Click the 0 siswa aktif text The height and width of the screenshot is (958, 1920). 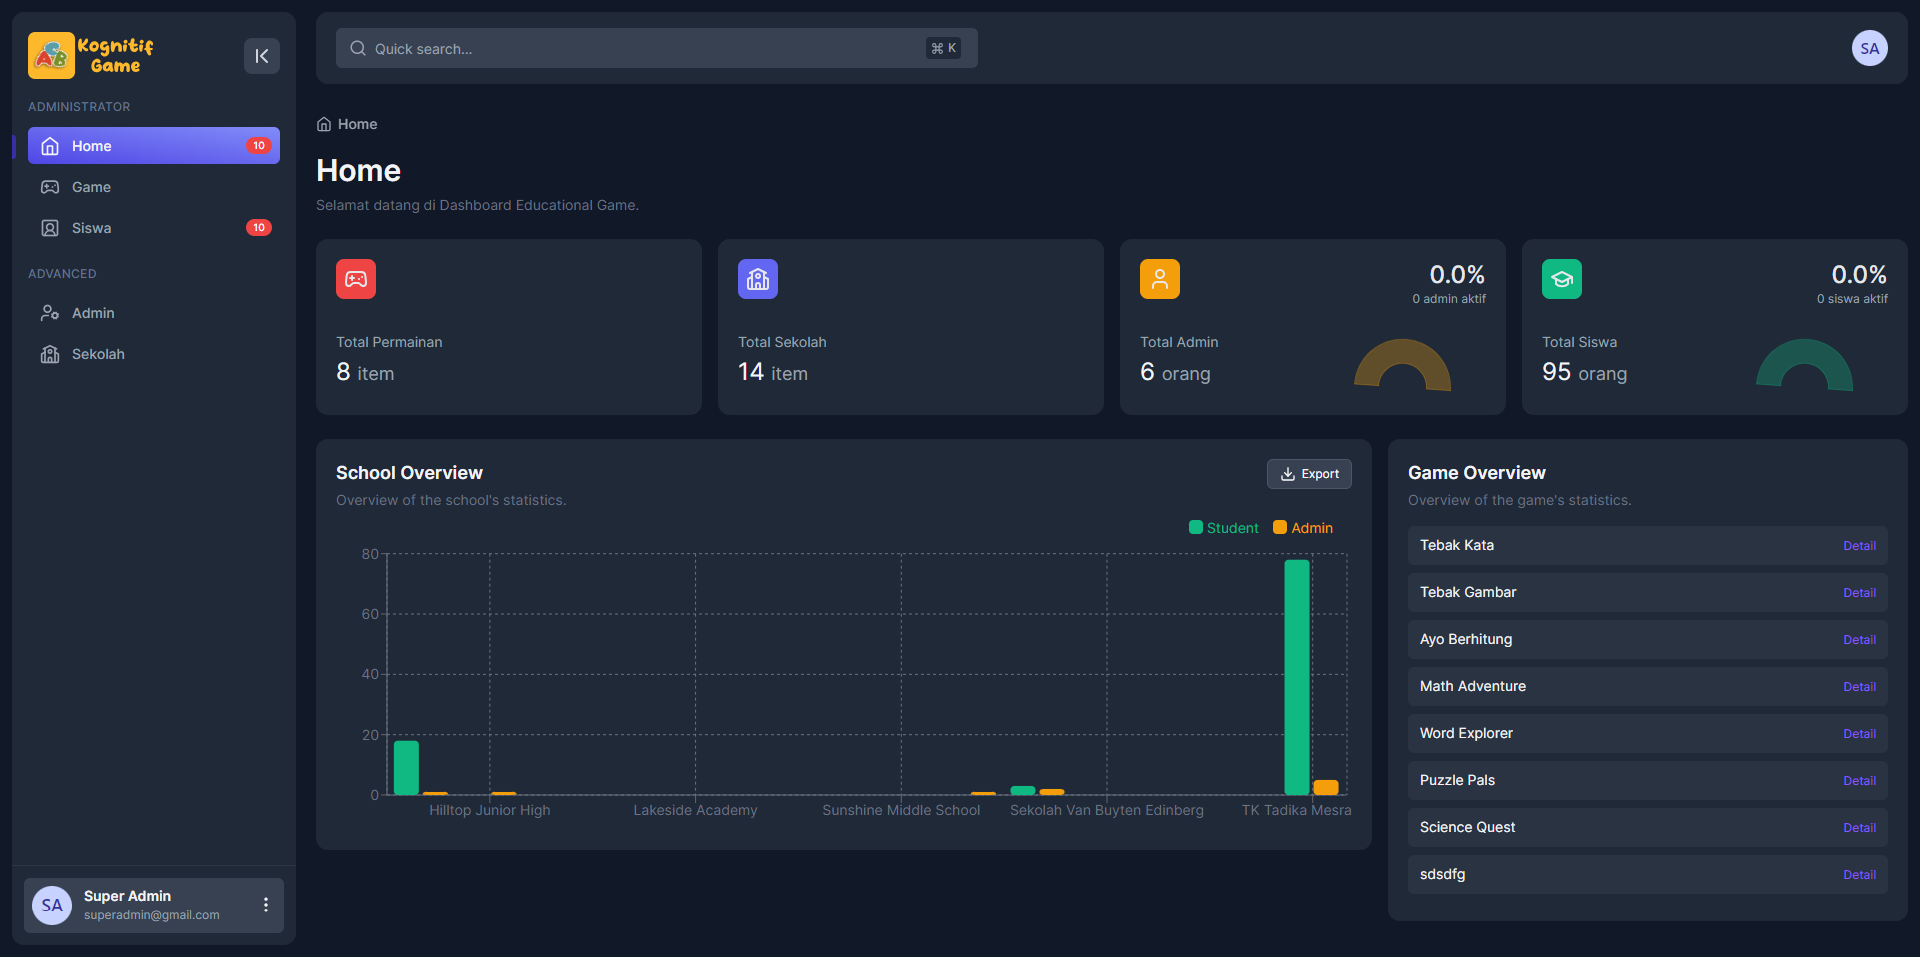[1852, 299]
